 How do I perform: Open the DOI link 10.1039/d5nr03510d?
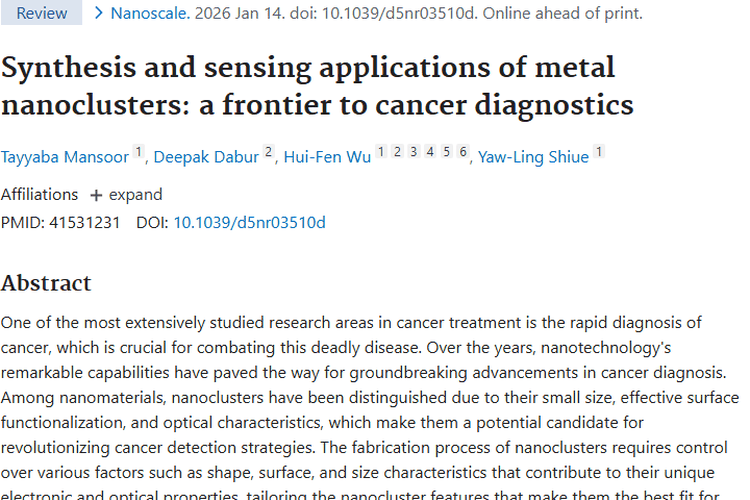coord(249,222)
